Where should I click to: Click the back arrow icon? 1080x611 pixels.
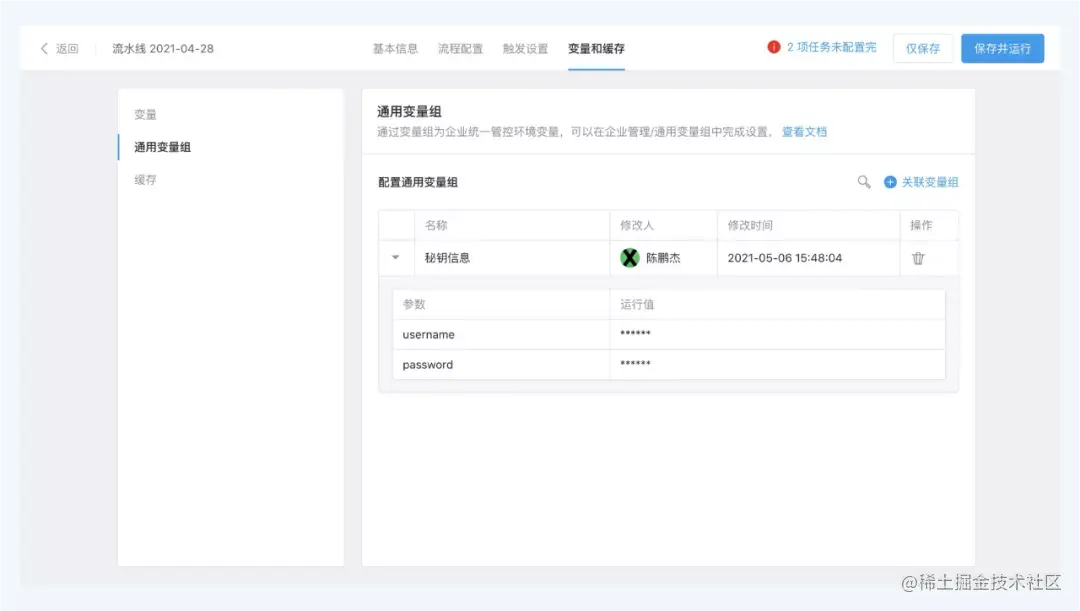click(44, 48)
